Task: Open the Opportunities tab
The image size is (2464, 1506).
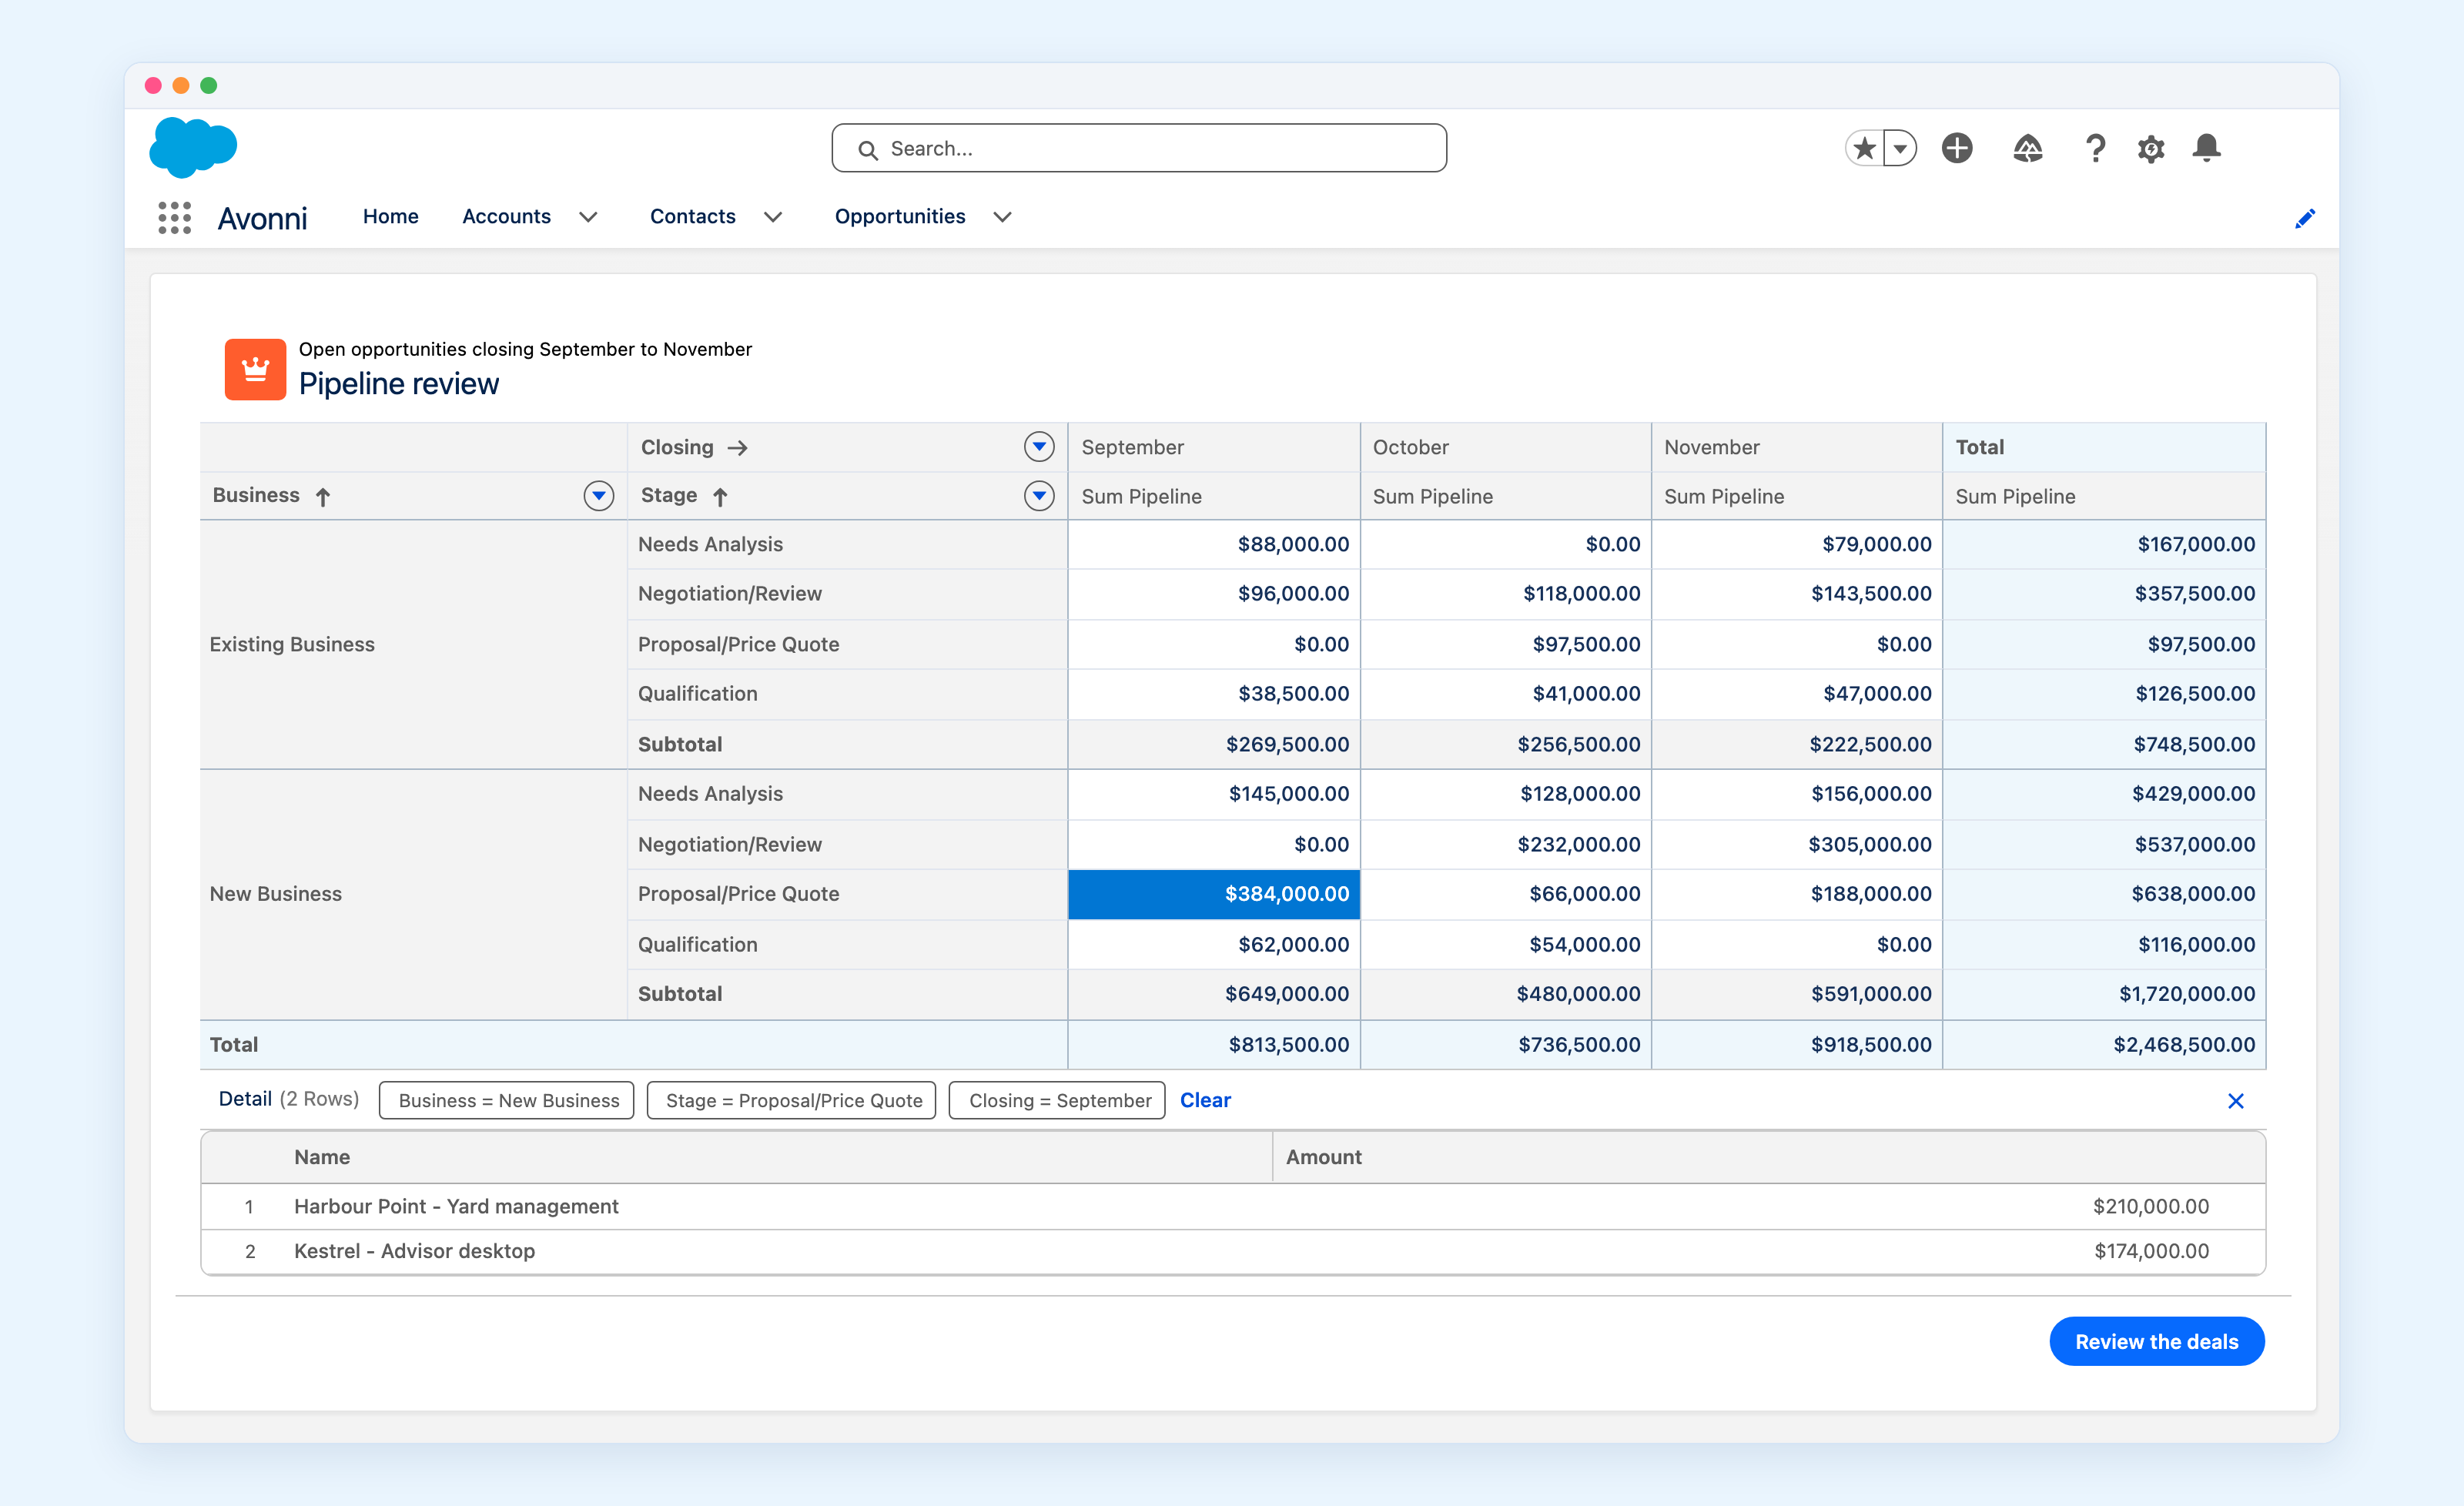Action: click(x=900, y=216)
